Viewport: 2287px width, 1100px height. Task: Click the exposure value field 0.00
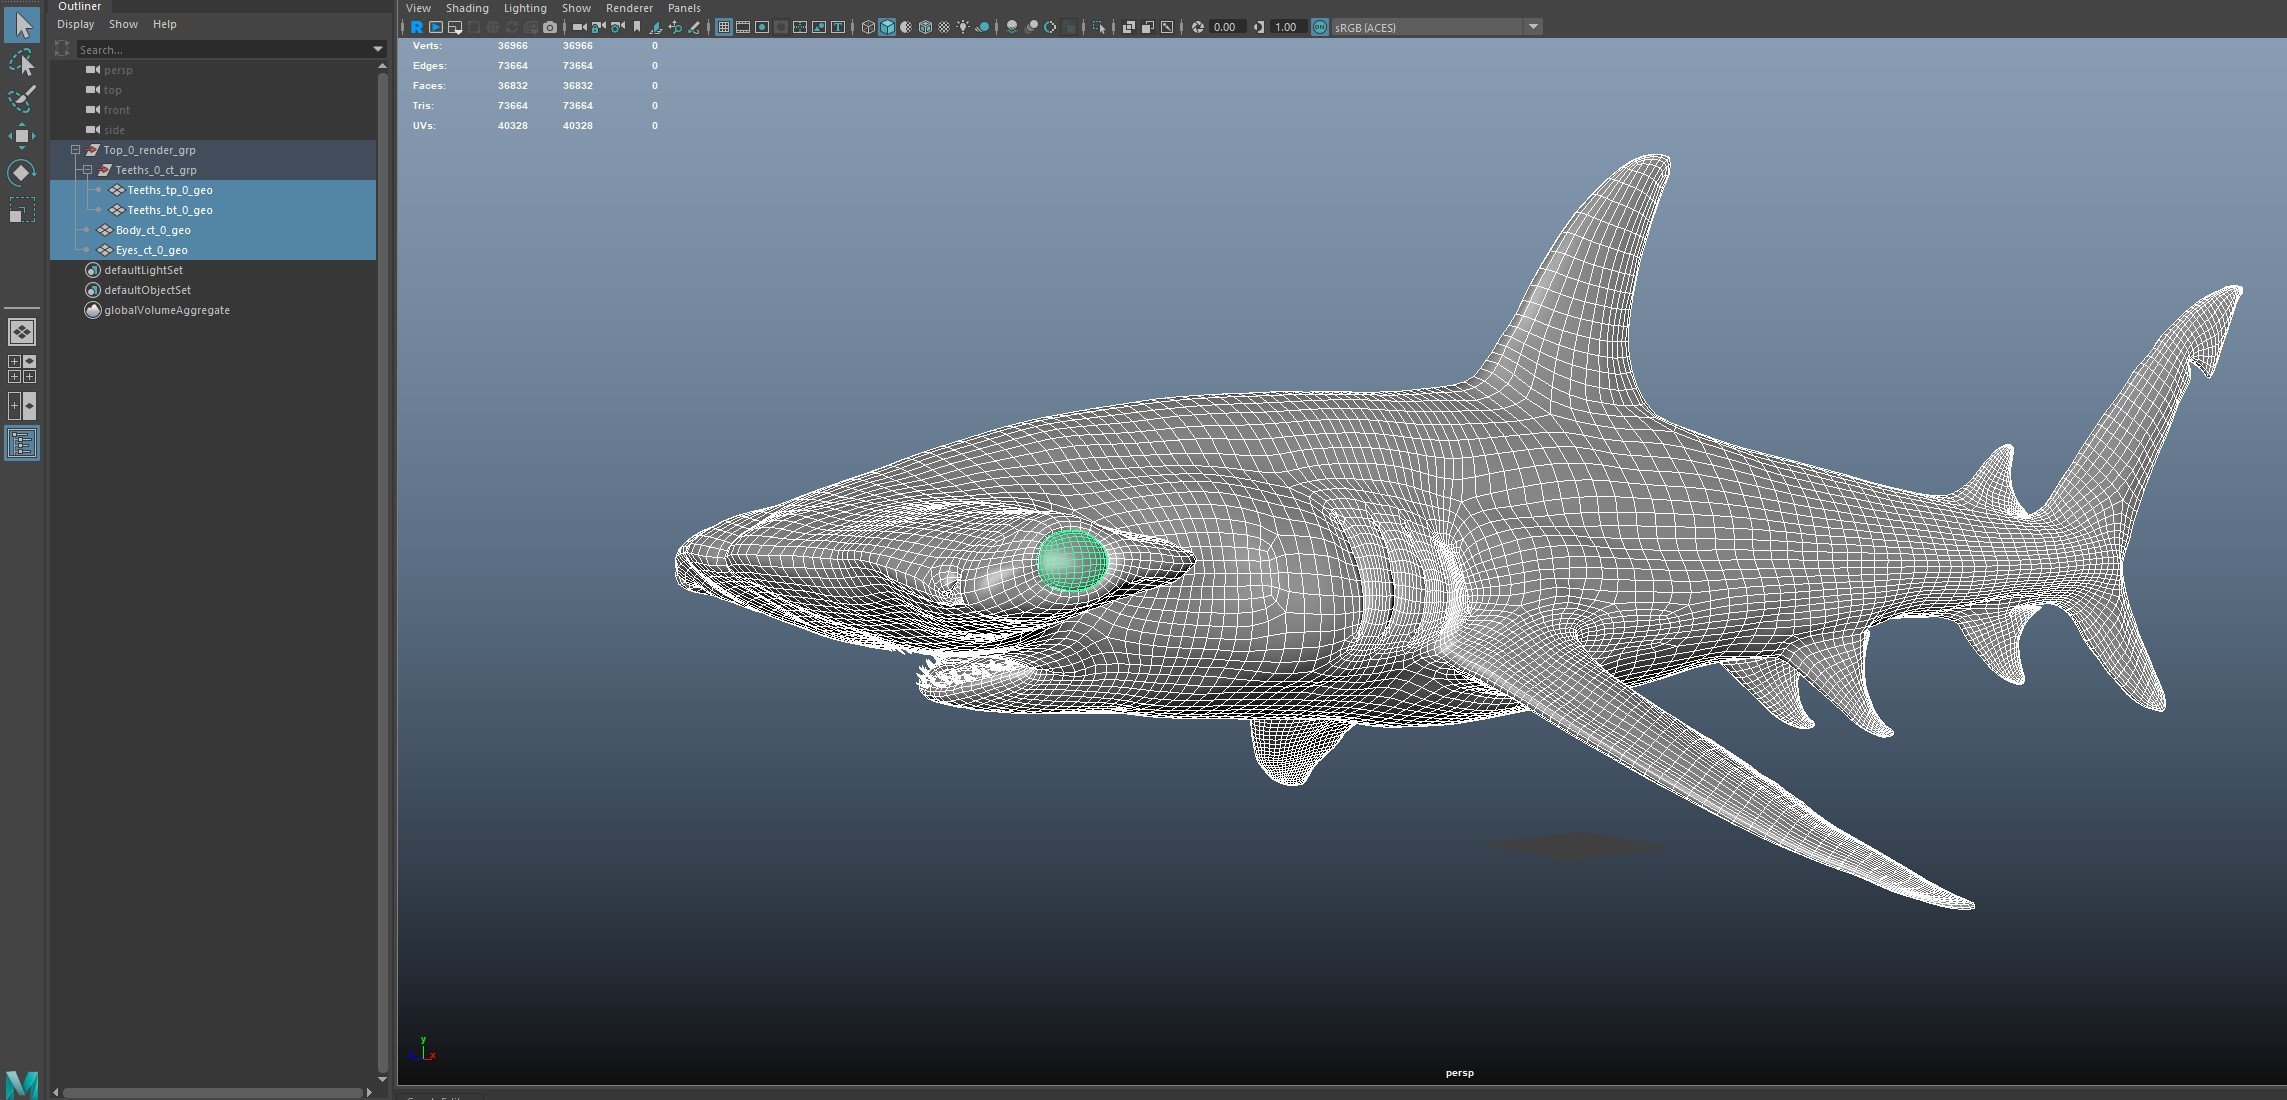click(1224, 27)
